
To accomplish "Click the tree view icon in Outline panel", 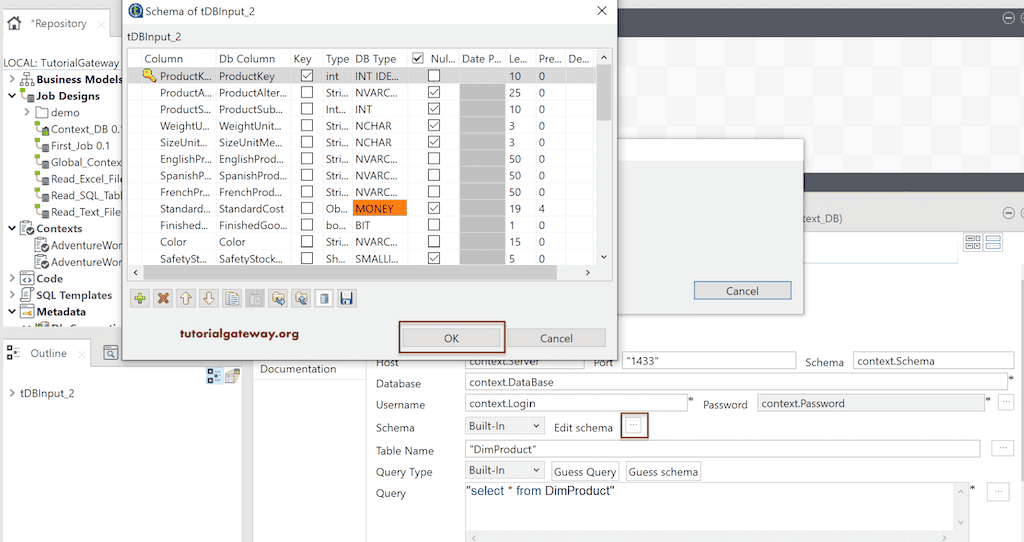I will click(214, 375).
